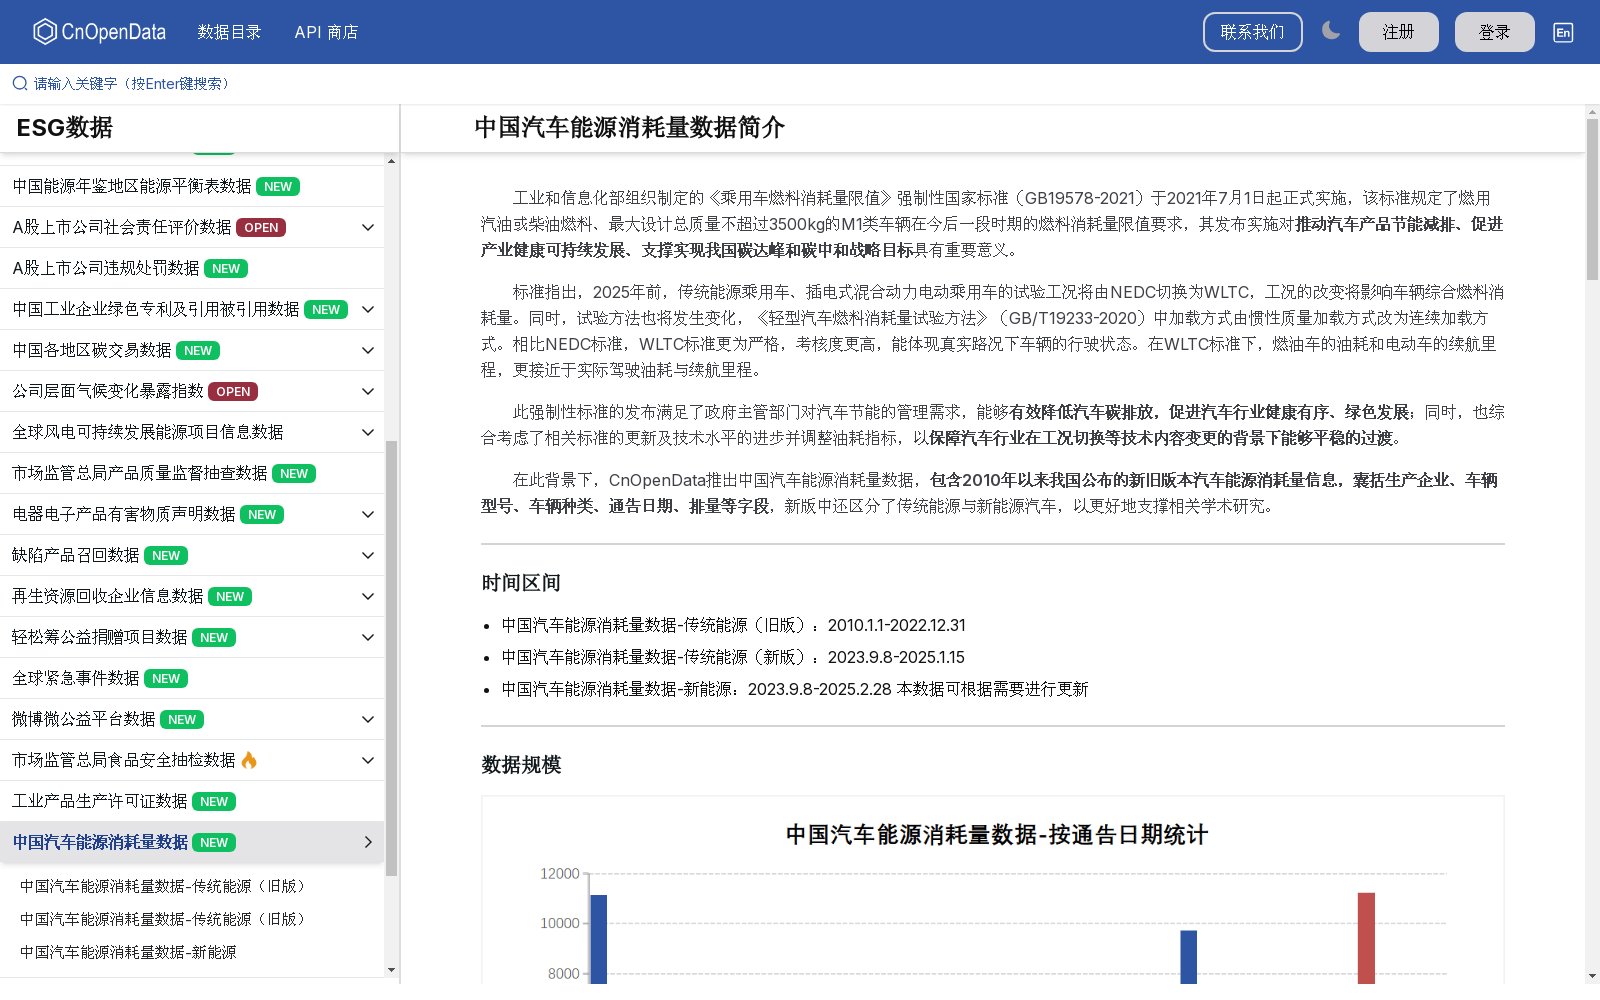This screenshot has height=1000, width=1600.
Task: Click the ESG数据 sidebar heading
Action: click(64, 128)
